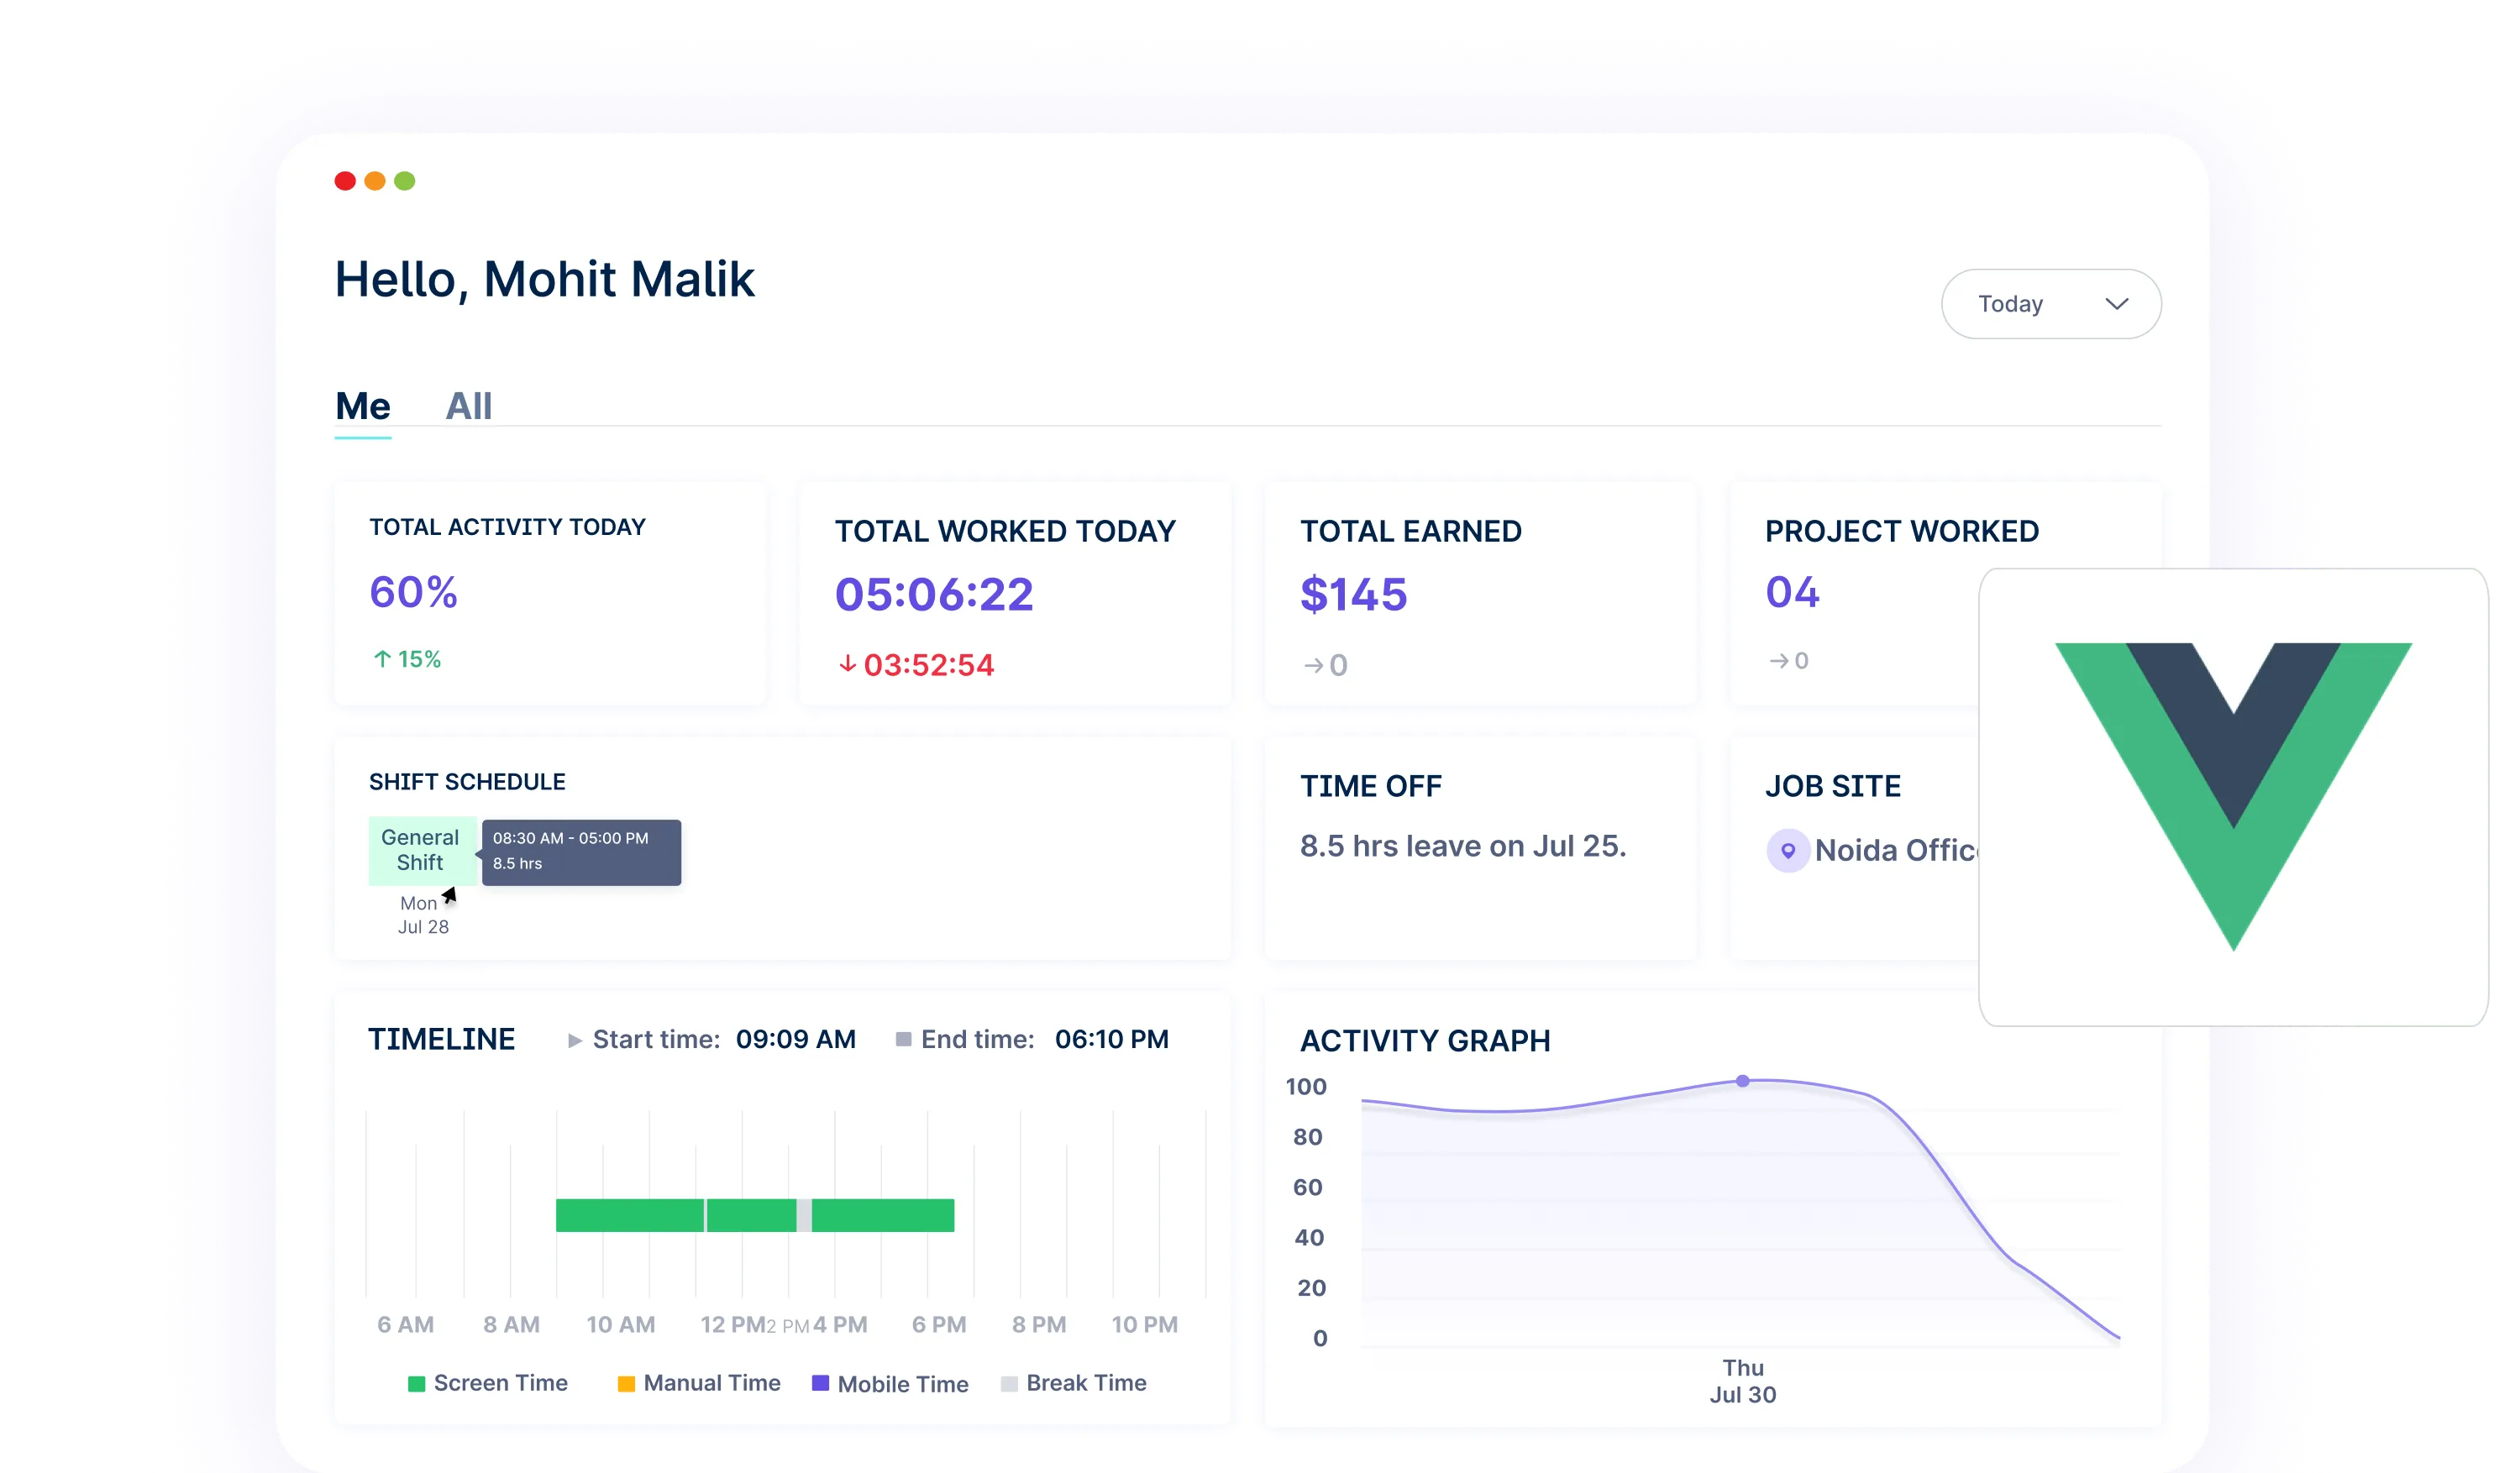Click the 05:06:22 total worked value

click(934, 594)
